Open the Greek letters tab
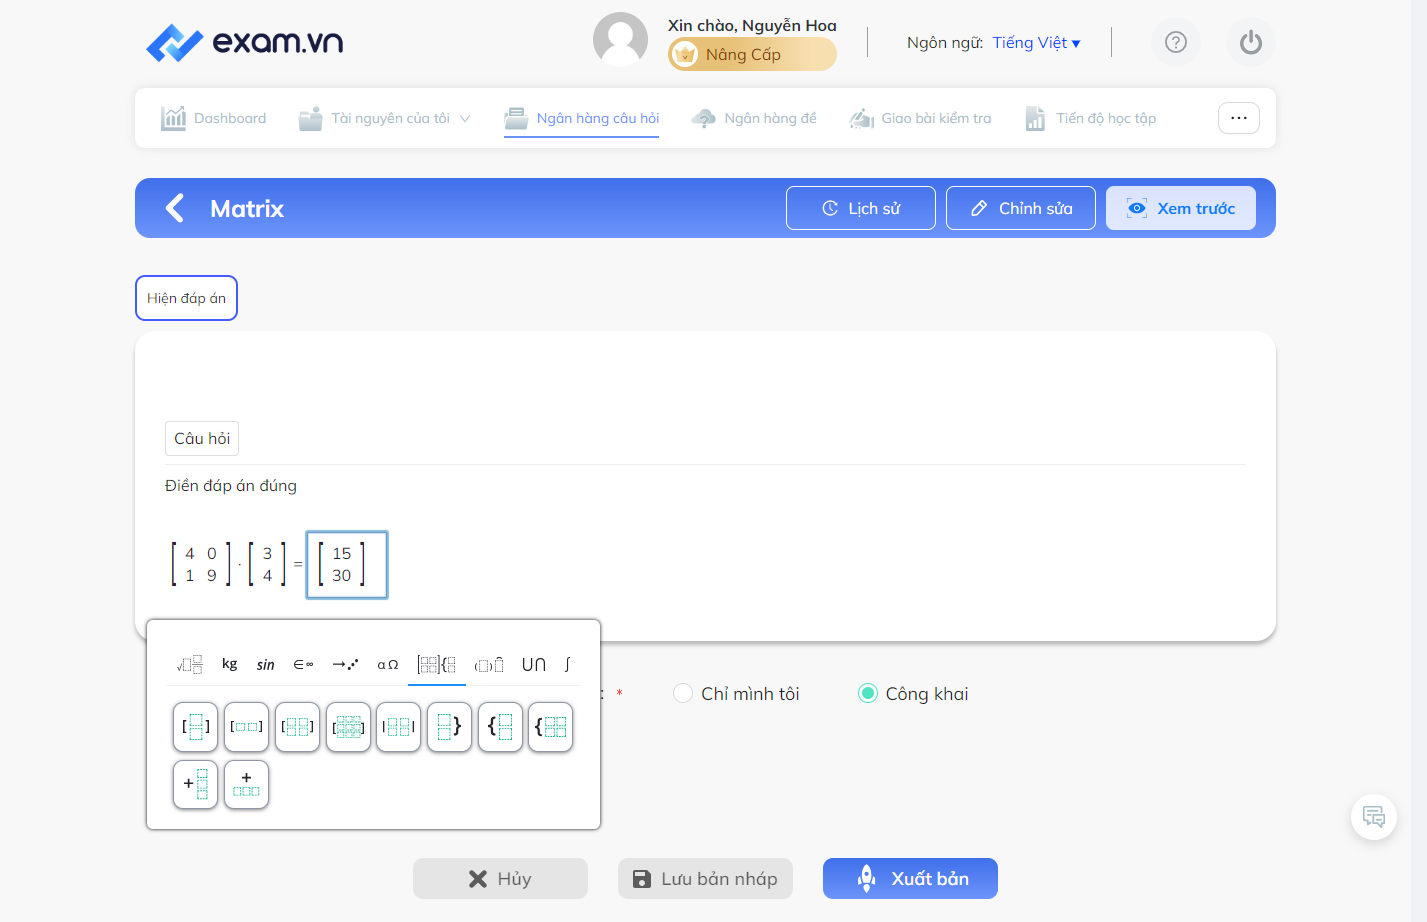Viewport: 1427px width, 922px height. click(x=388, y=664)
